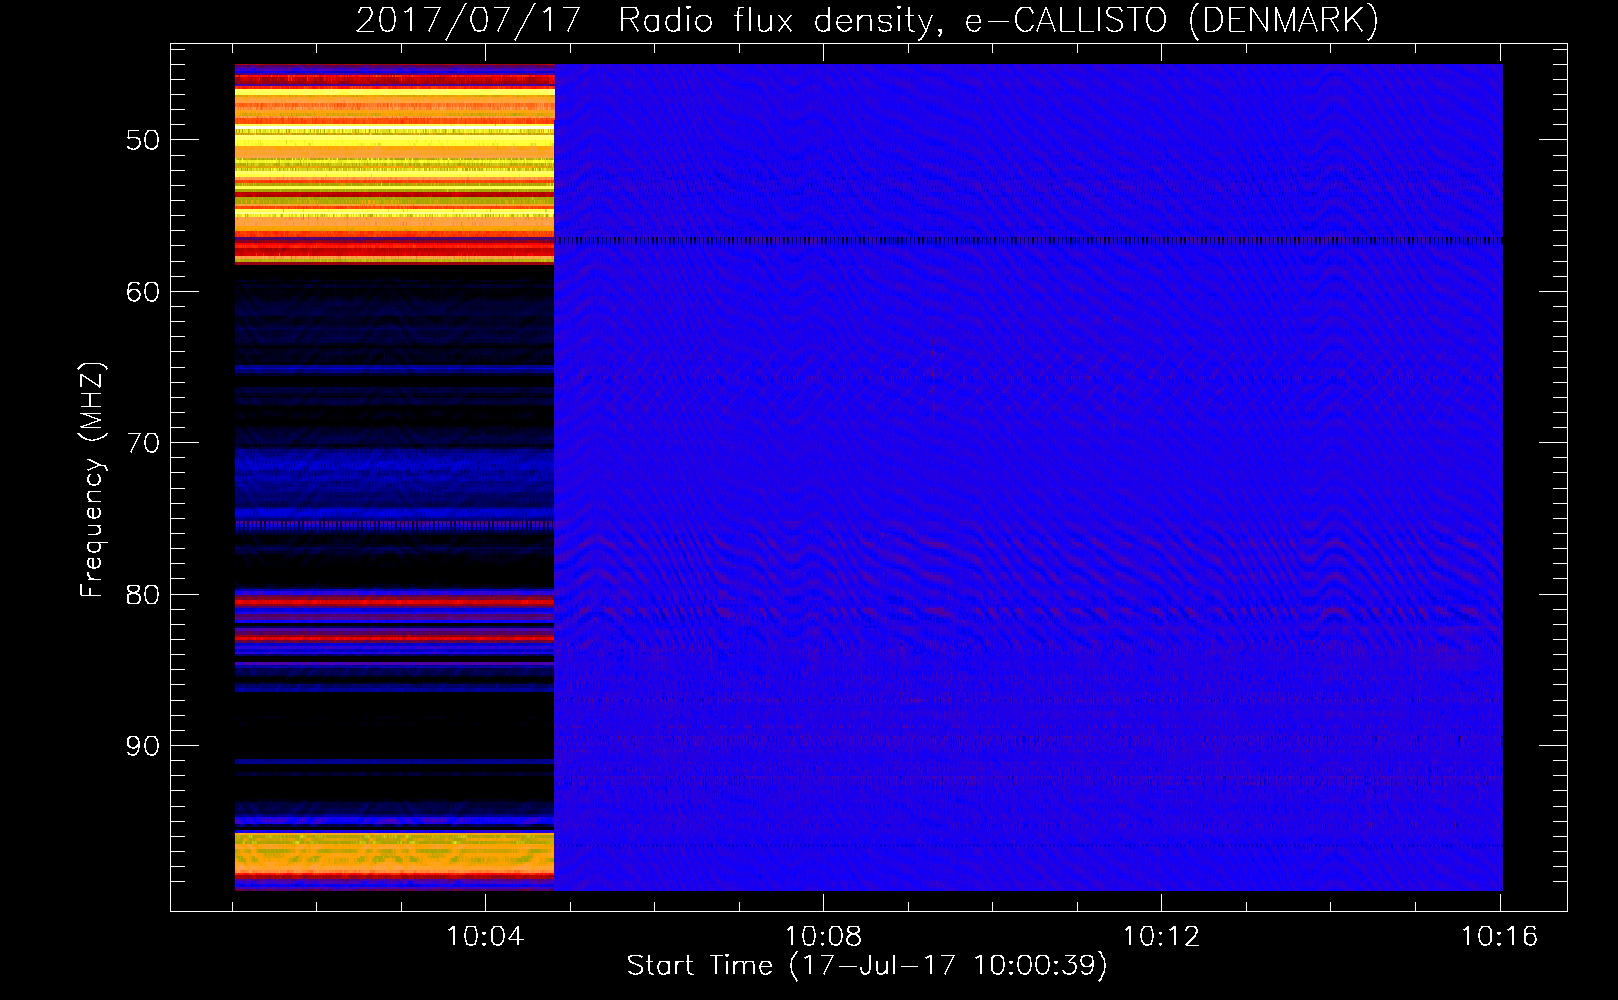1618x1000 pixels.
Task: Click the 'e-CALLISTO (DENMARK)' title text
Action: point(1171,21)
